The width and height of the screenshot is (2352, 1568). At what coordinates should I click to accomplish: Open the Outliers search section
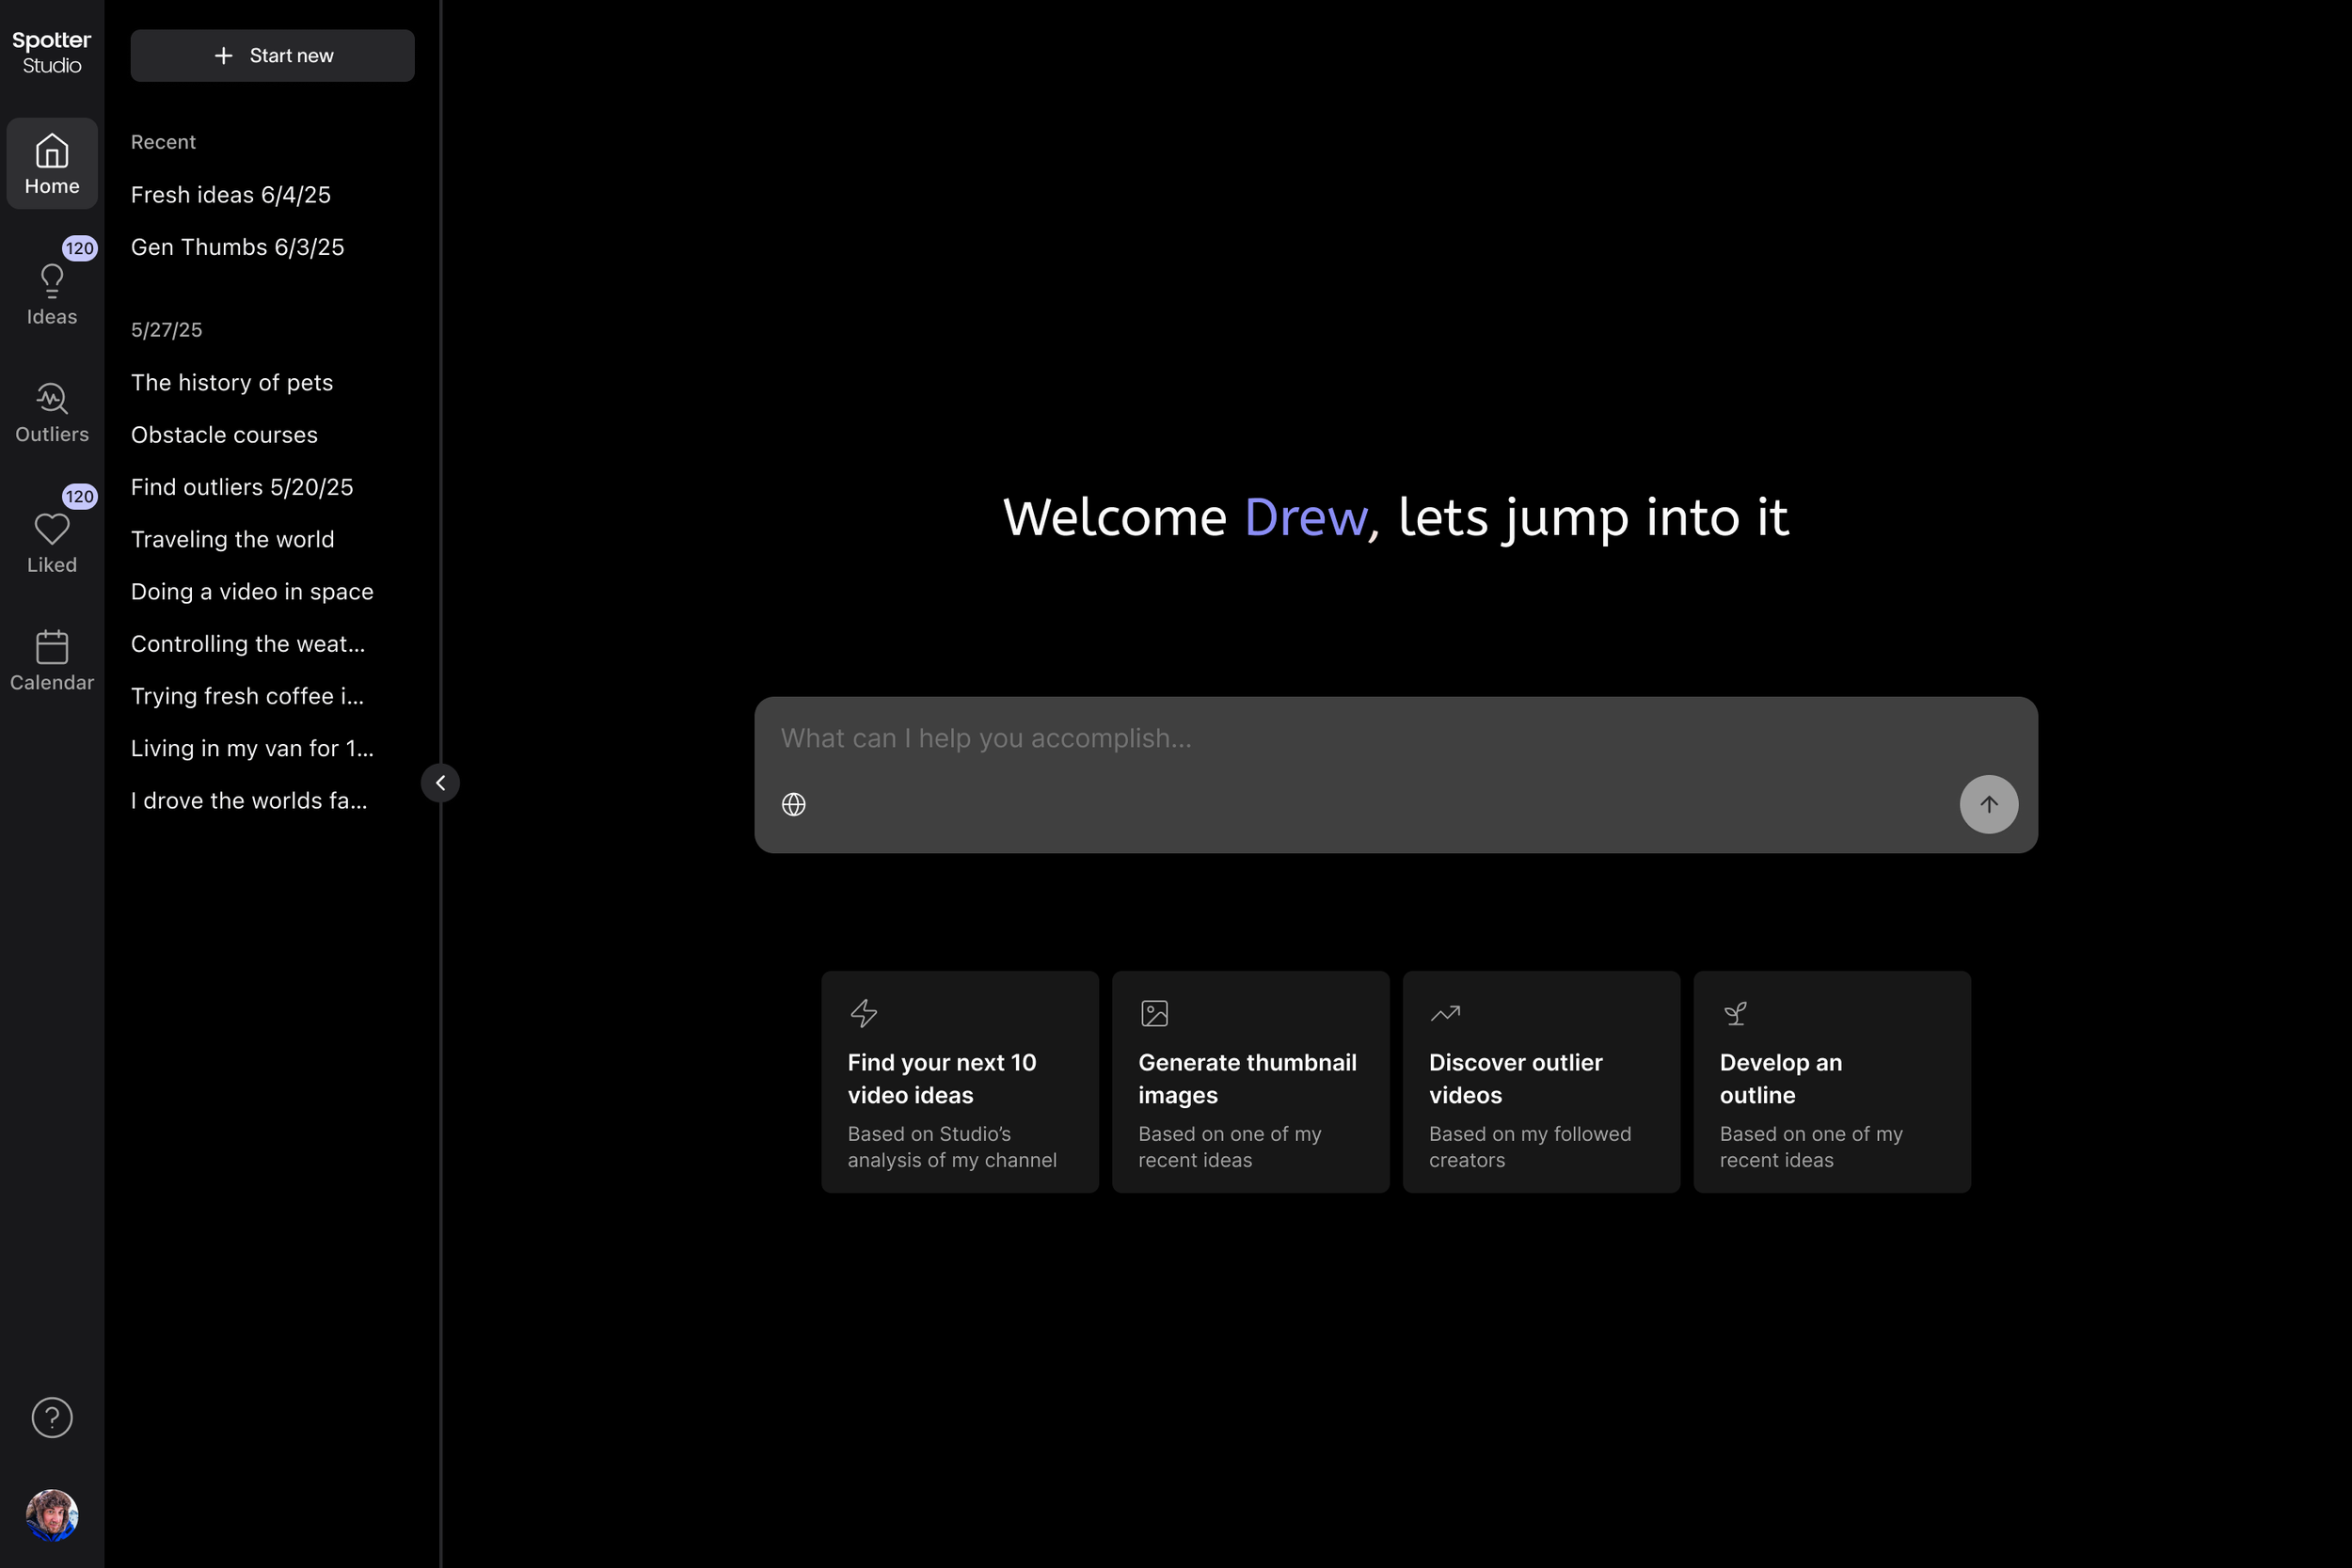click(x=52, y=411)
